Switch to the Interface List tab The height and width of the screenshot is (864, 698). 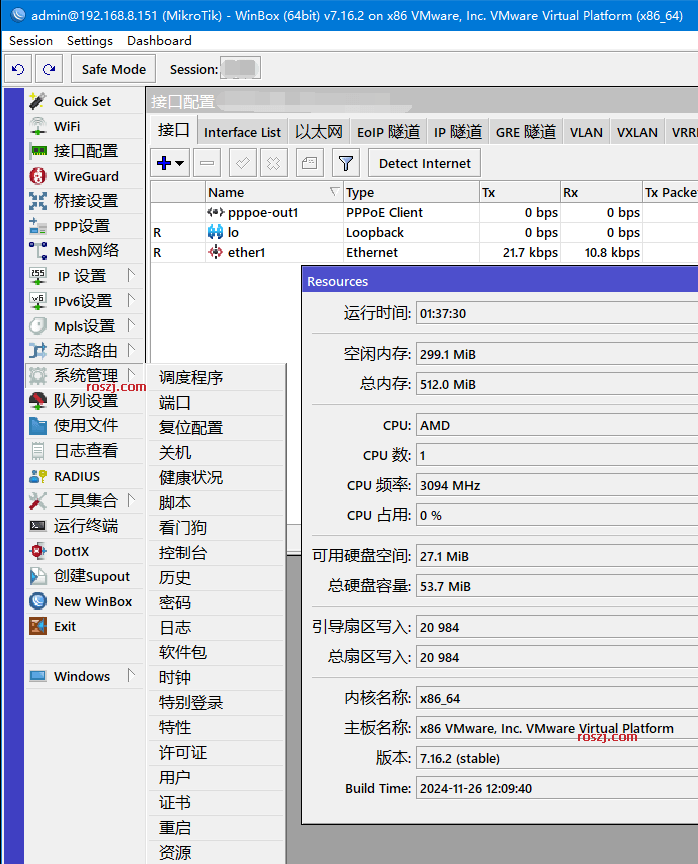point(242,132)
